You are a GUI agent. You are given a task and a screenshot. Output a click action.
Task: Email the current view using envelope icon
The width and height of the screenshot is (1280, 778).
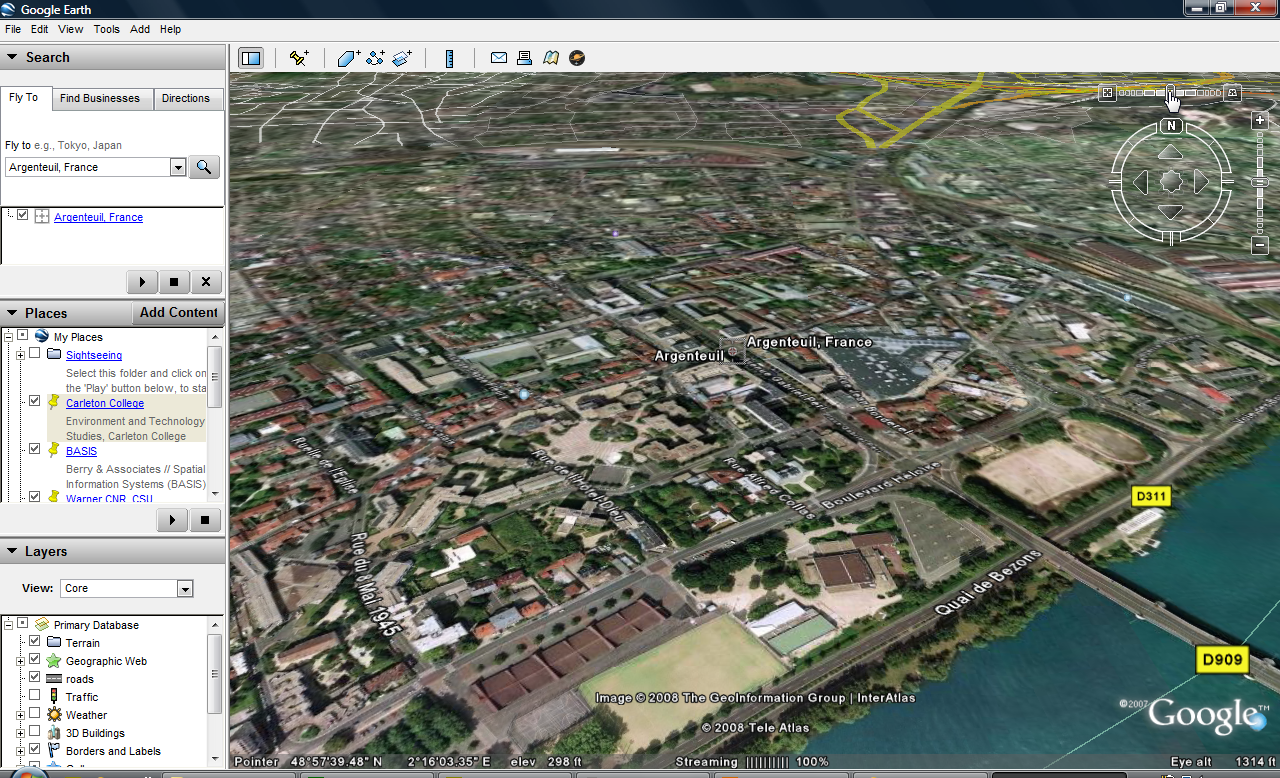[x=498, y=58]
